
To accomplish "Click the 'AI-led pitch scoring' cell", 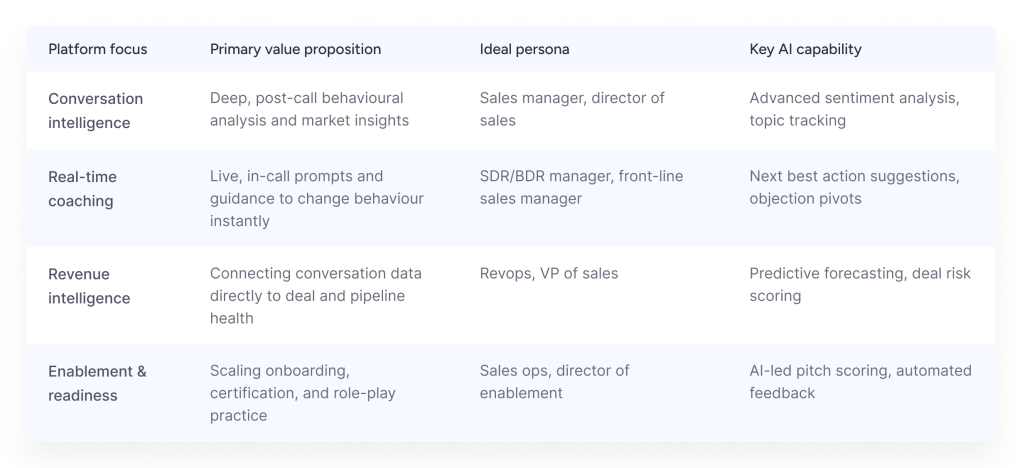I will pyautogui.click(x=859, y=382).
